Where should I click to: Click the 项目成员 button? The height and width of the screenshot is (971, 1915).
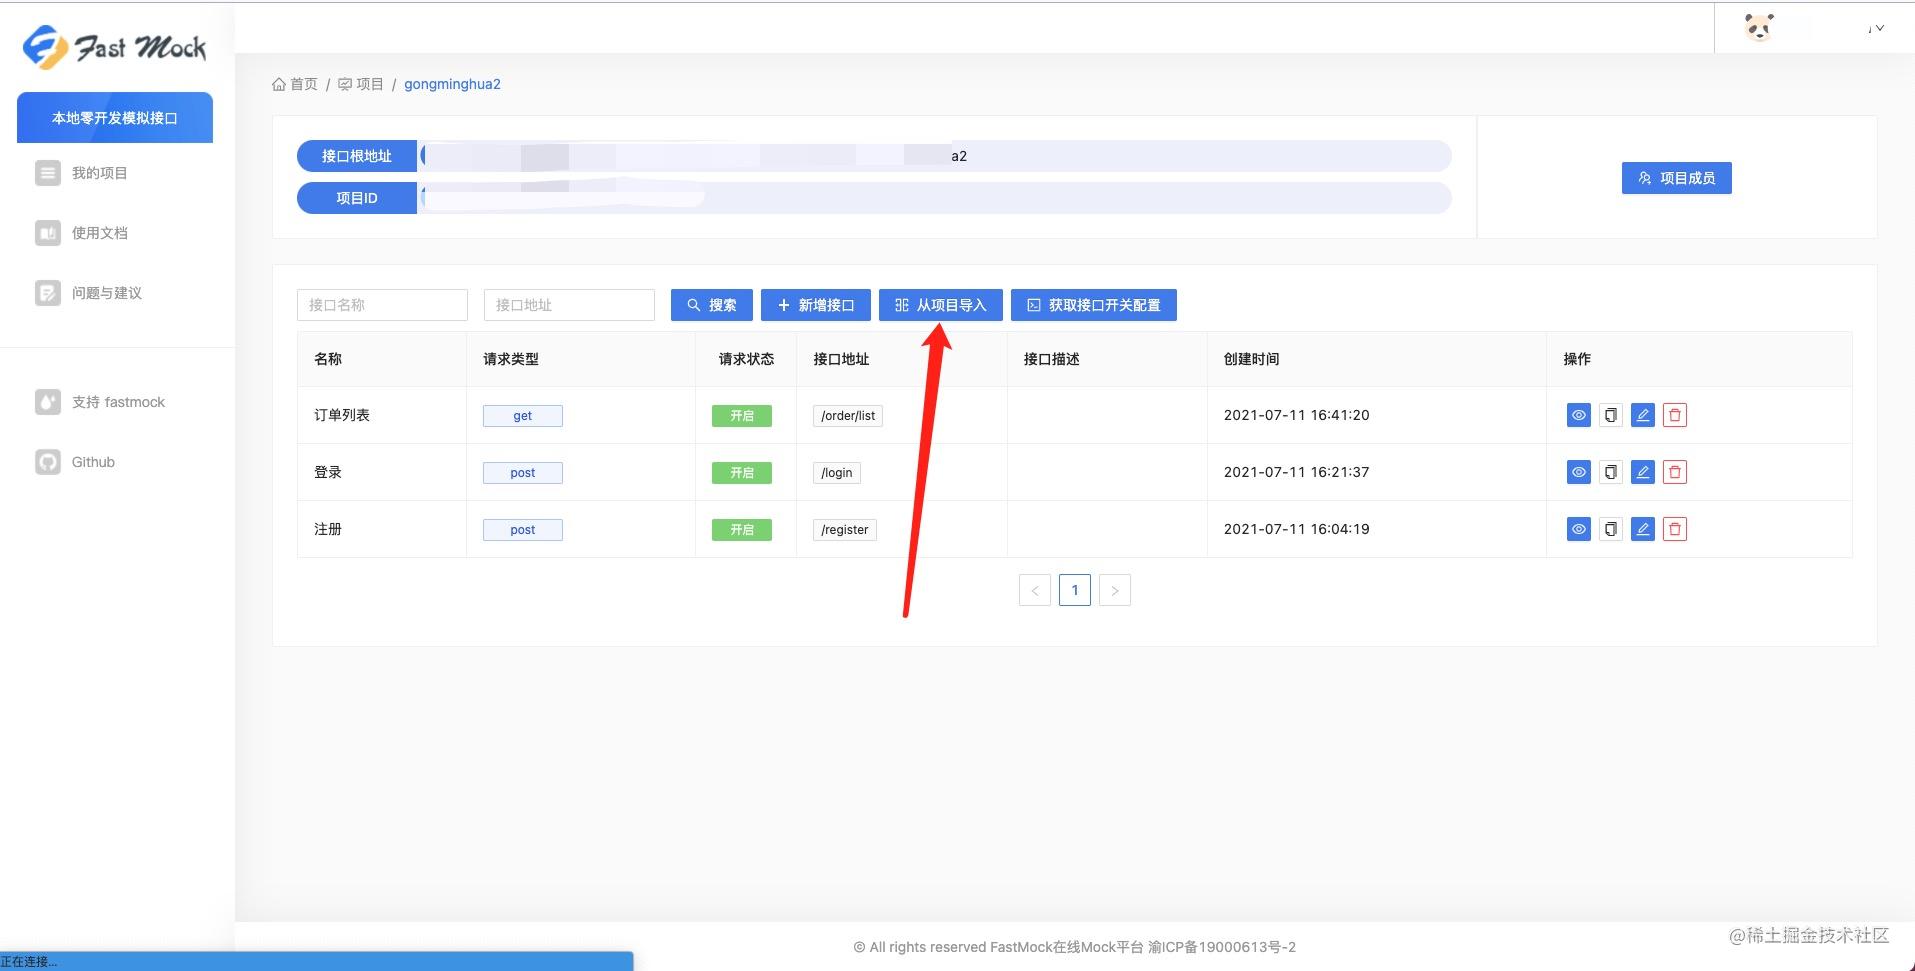(1677, 178)
